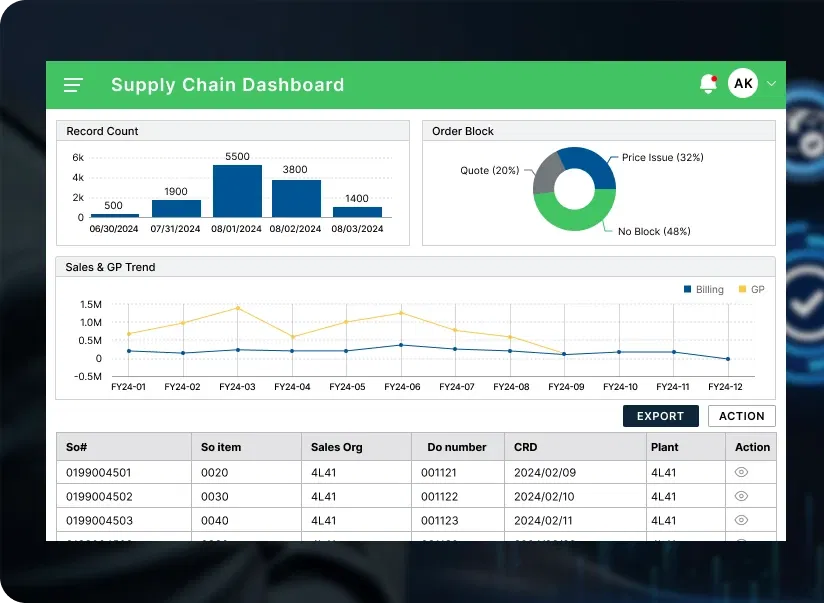
Task: Toggle the Billing legend swatch
Action: pos(688,289)
